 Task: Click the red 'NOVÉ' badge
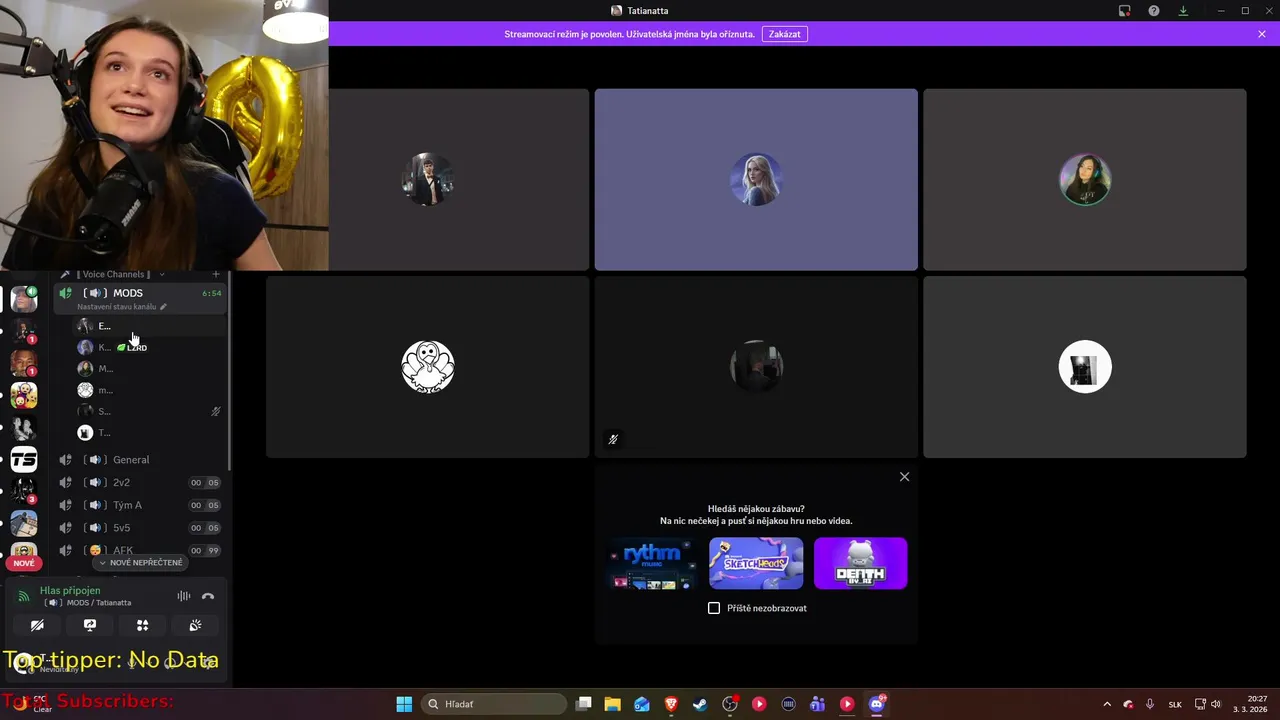24,563
